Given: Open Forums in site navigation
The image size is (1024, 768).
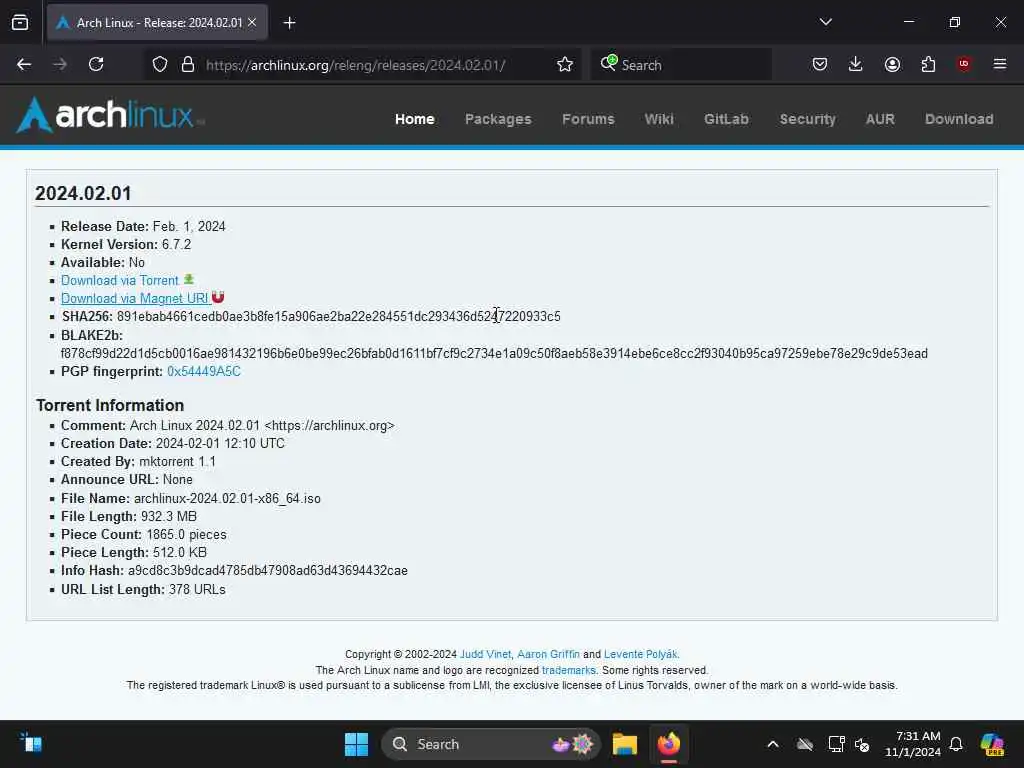Looking at the screenshot, I should (588, 119).
